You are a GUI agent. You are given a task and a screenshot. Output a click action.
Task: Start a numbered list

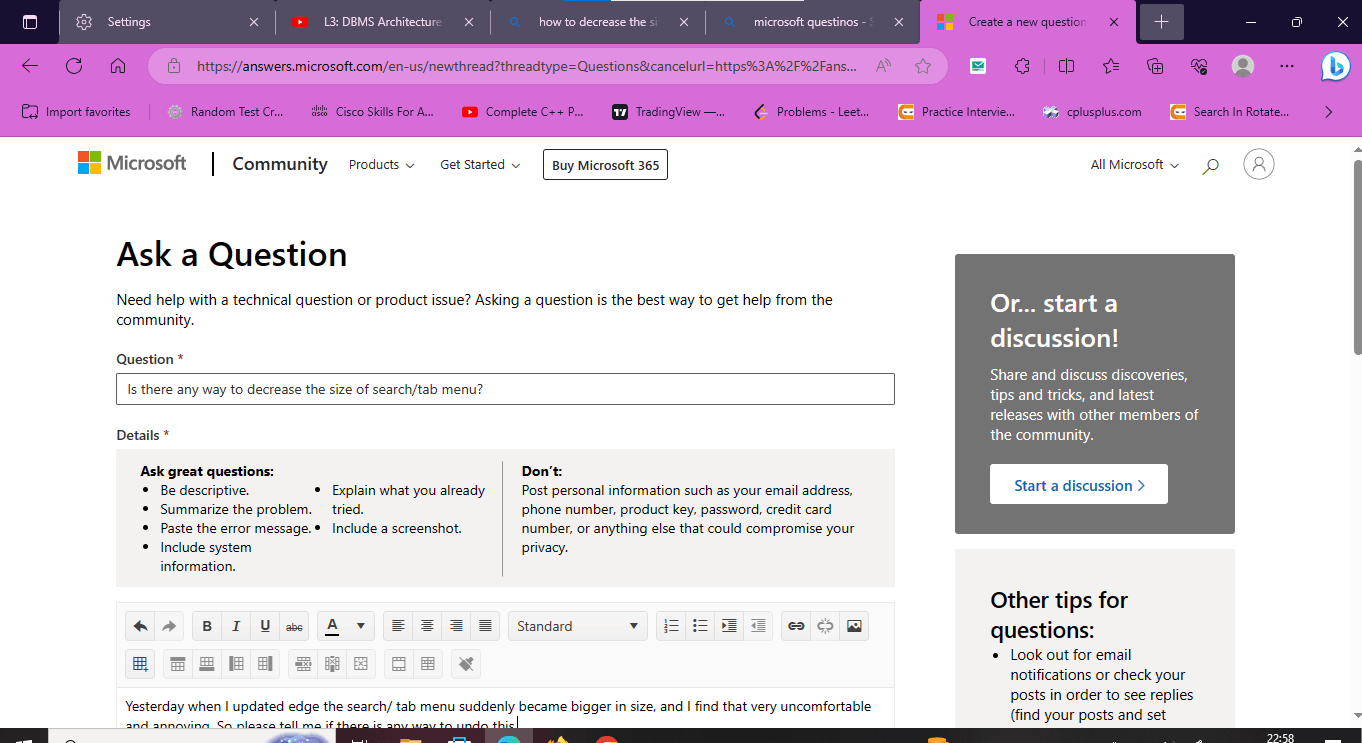tap(671, 626)
